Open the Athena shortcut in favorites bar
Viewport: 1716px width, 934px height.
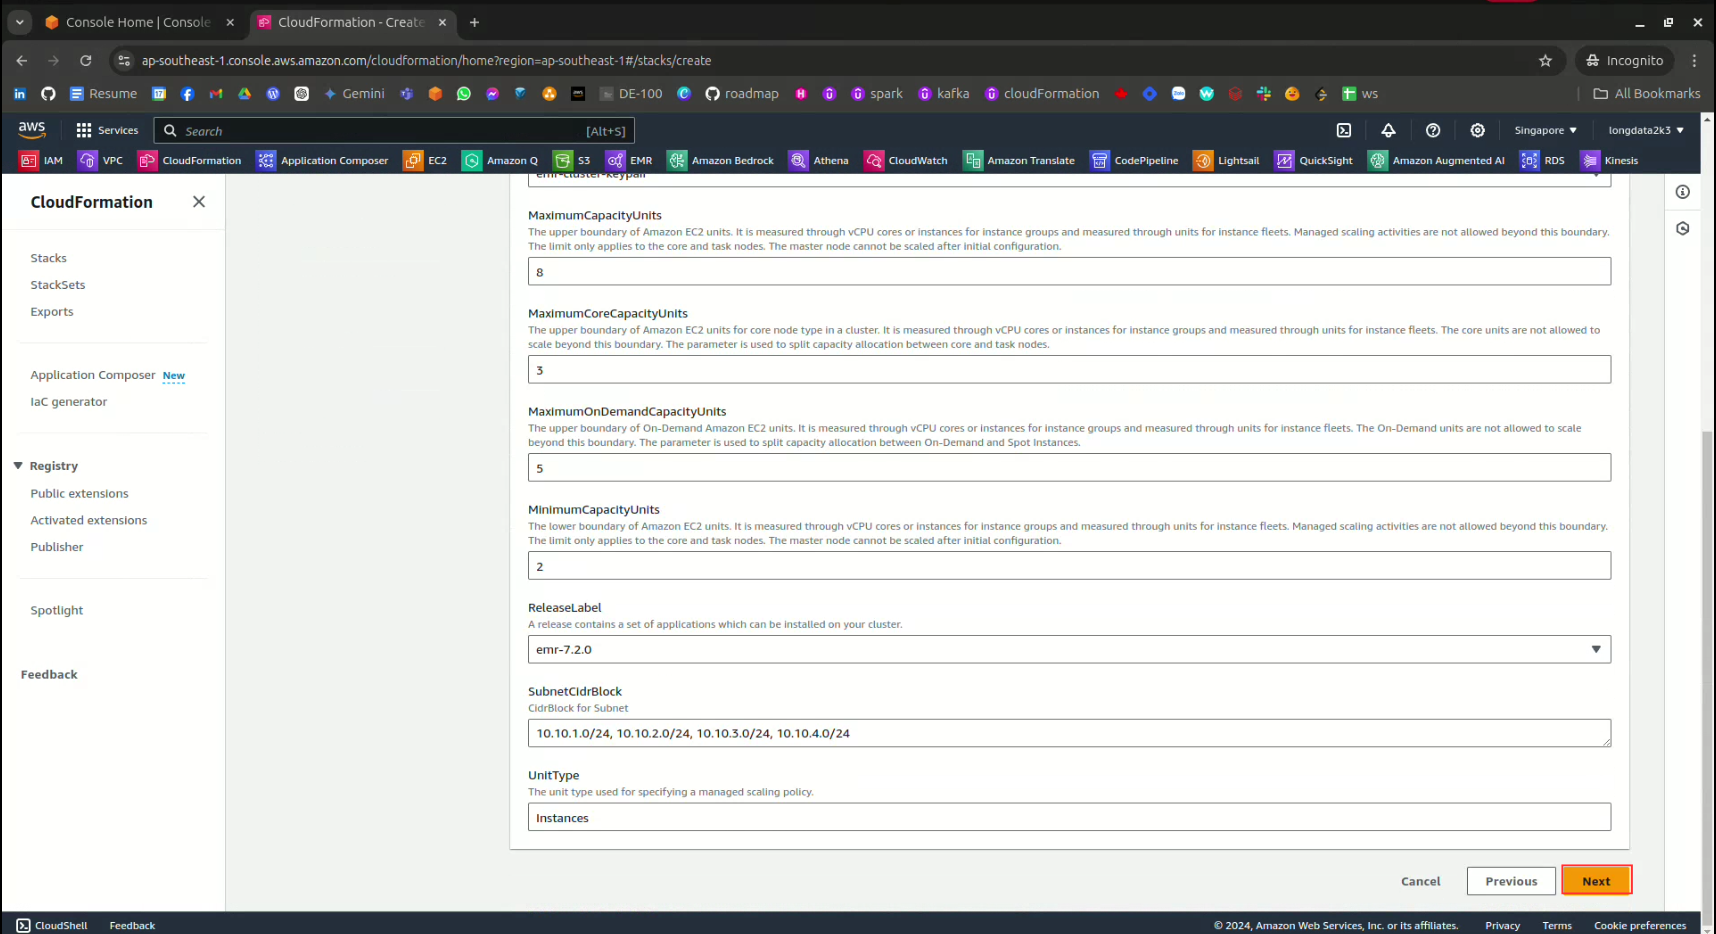point(818,160)
